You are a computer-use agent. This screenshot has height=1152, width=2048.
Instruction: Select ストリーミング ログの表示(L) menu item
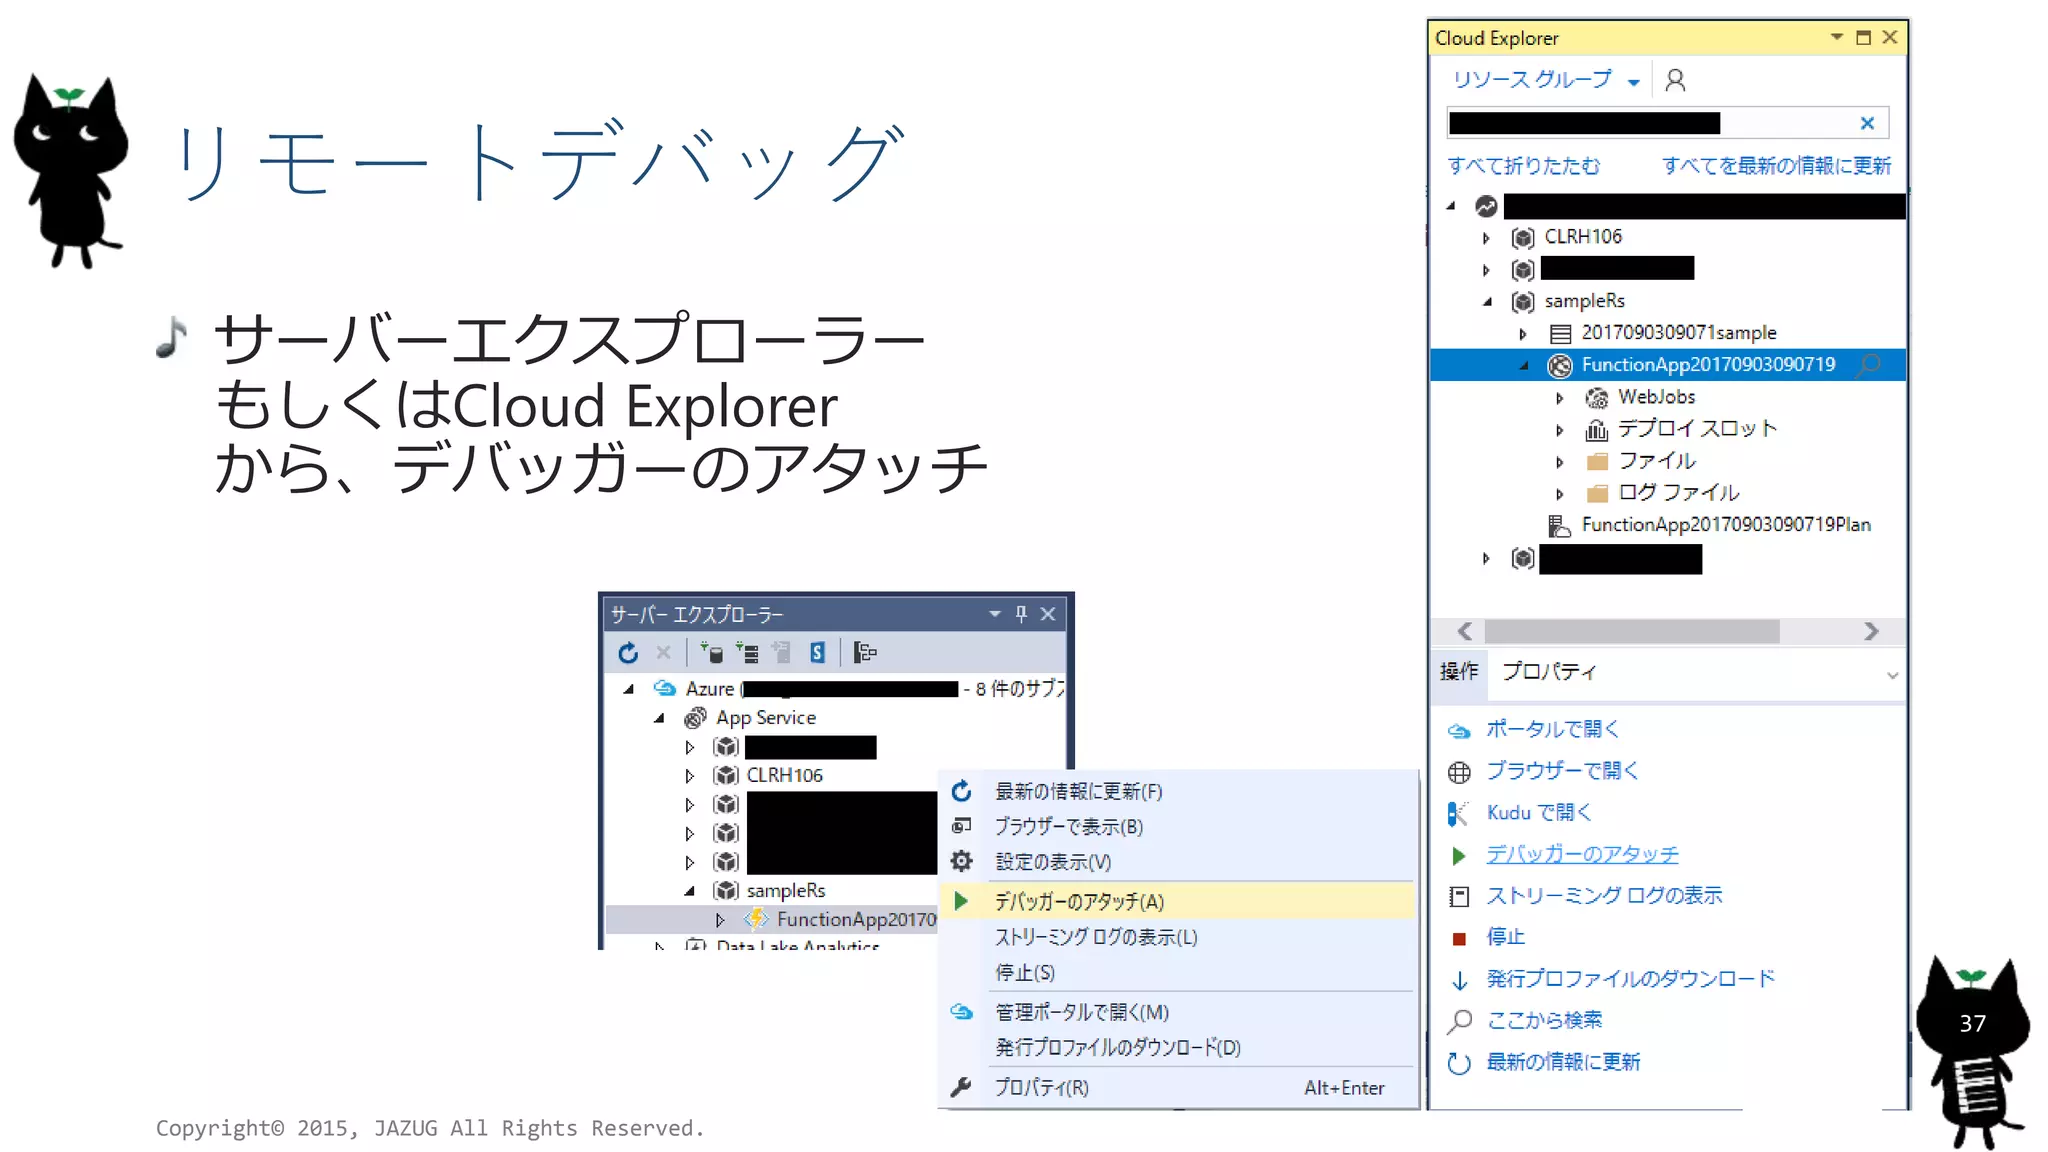pyautogui.click(x=1178, y=937)
